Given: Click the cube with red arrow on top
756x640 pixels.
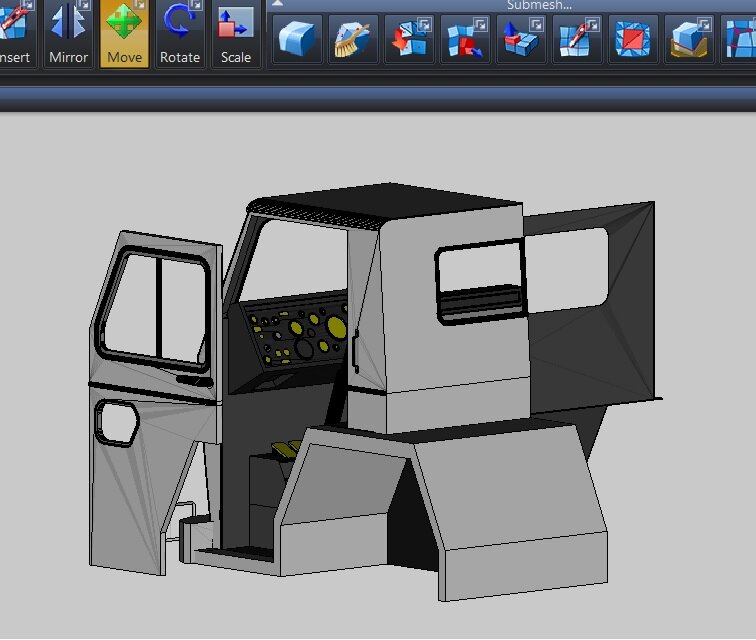Looking at the screenshot, I should [x=522, y=40].
